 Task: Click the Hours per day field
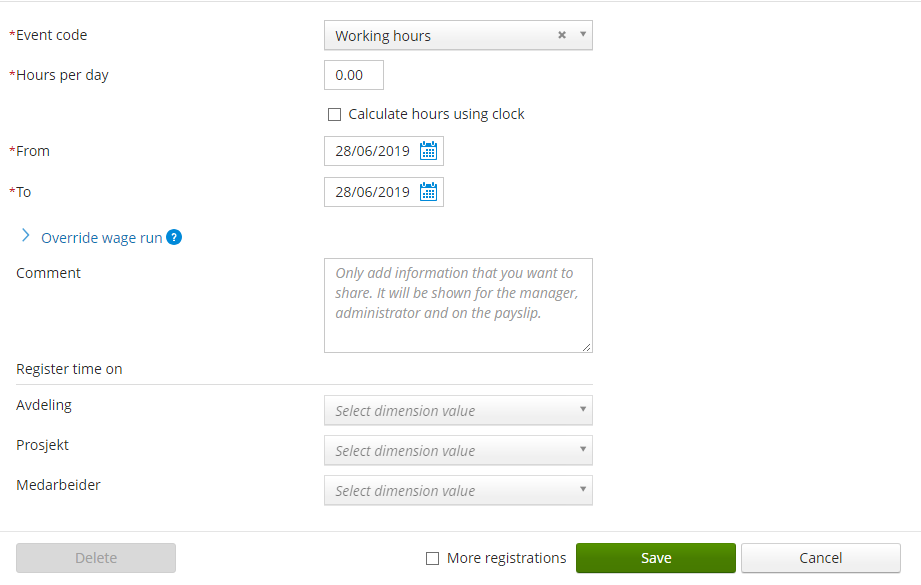[x=354, y=75]
